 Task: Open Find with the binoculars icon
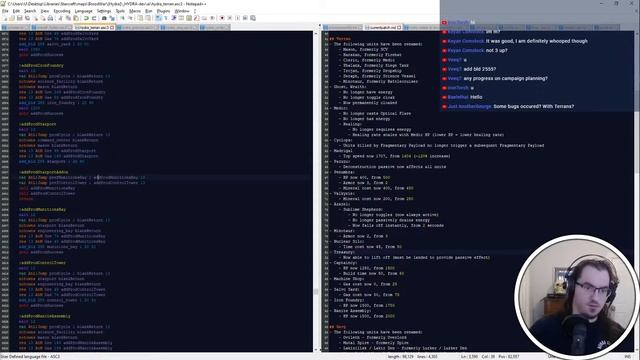pos(104,18)
